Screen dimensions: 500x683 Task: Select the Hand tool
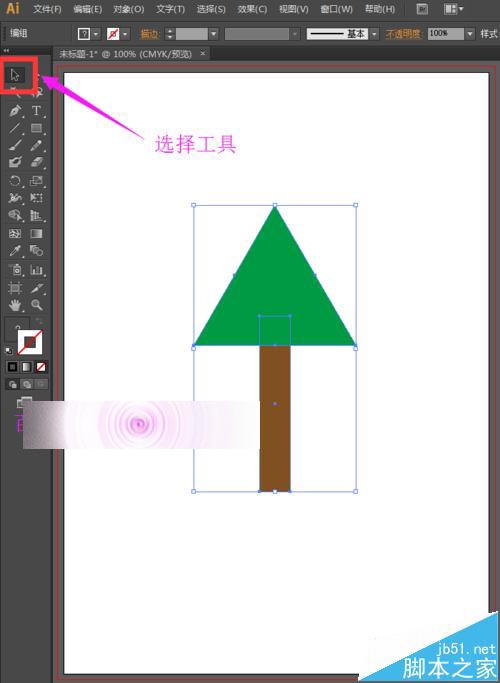(x=15, y=305)
